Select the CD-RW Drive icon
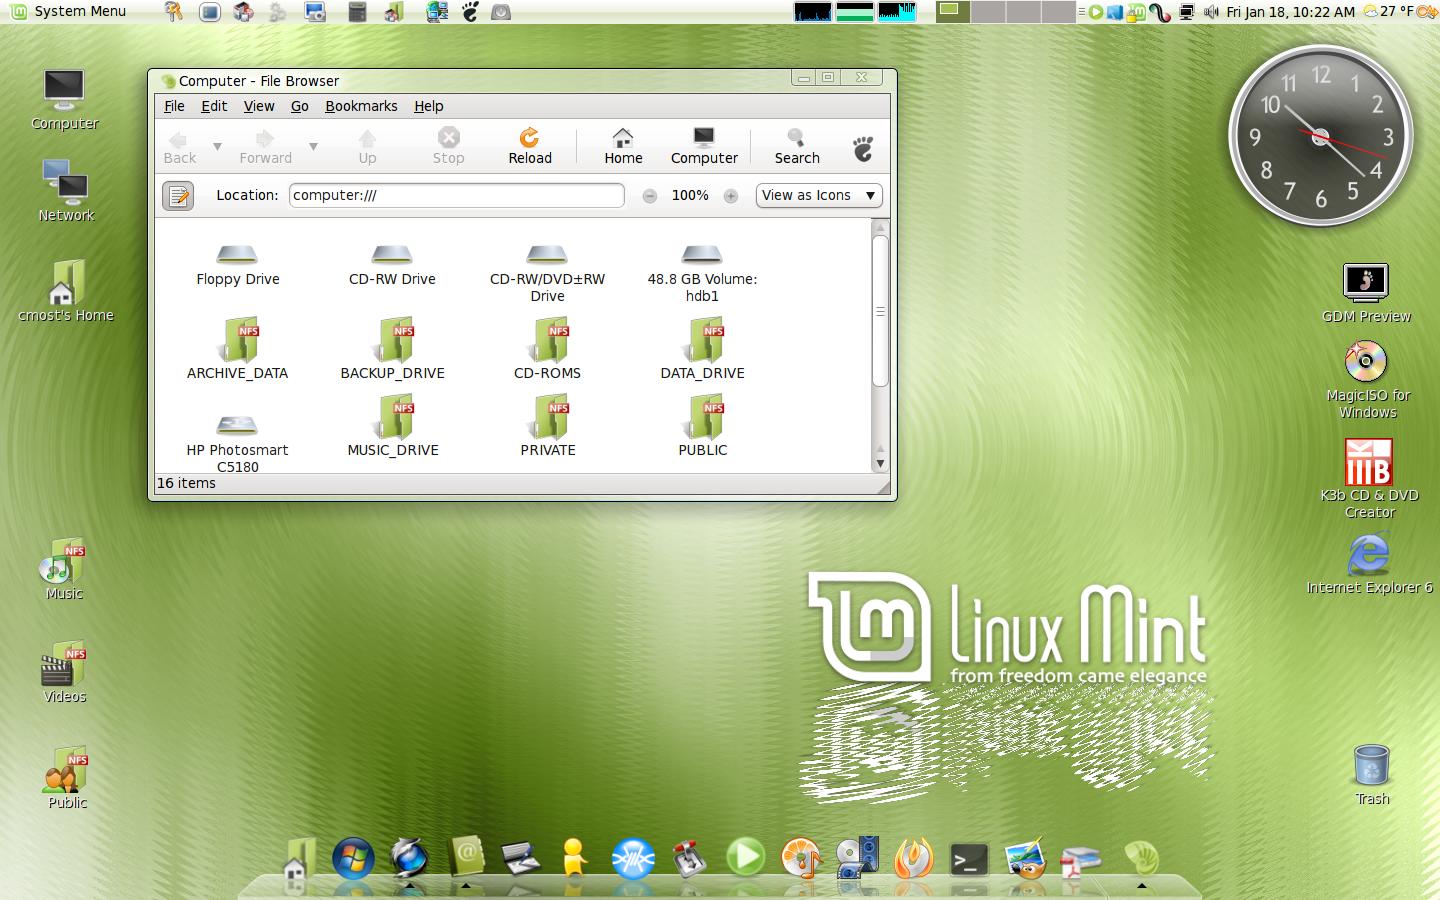The width and height of the screenshot is (1440, 900). click(x=392, y=265)
